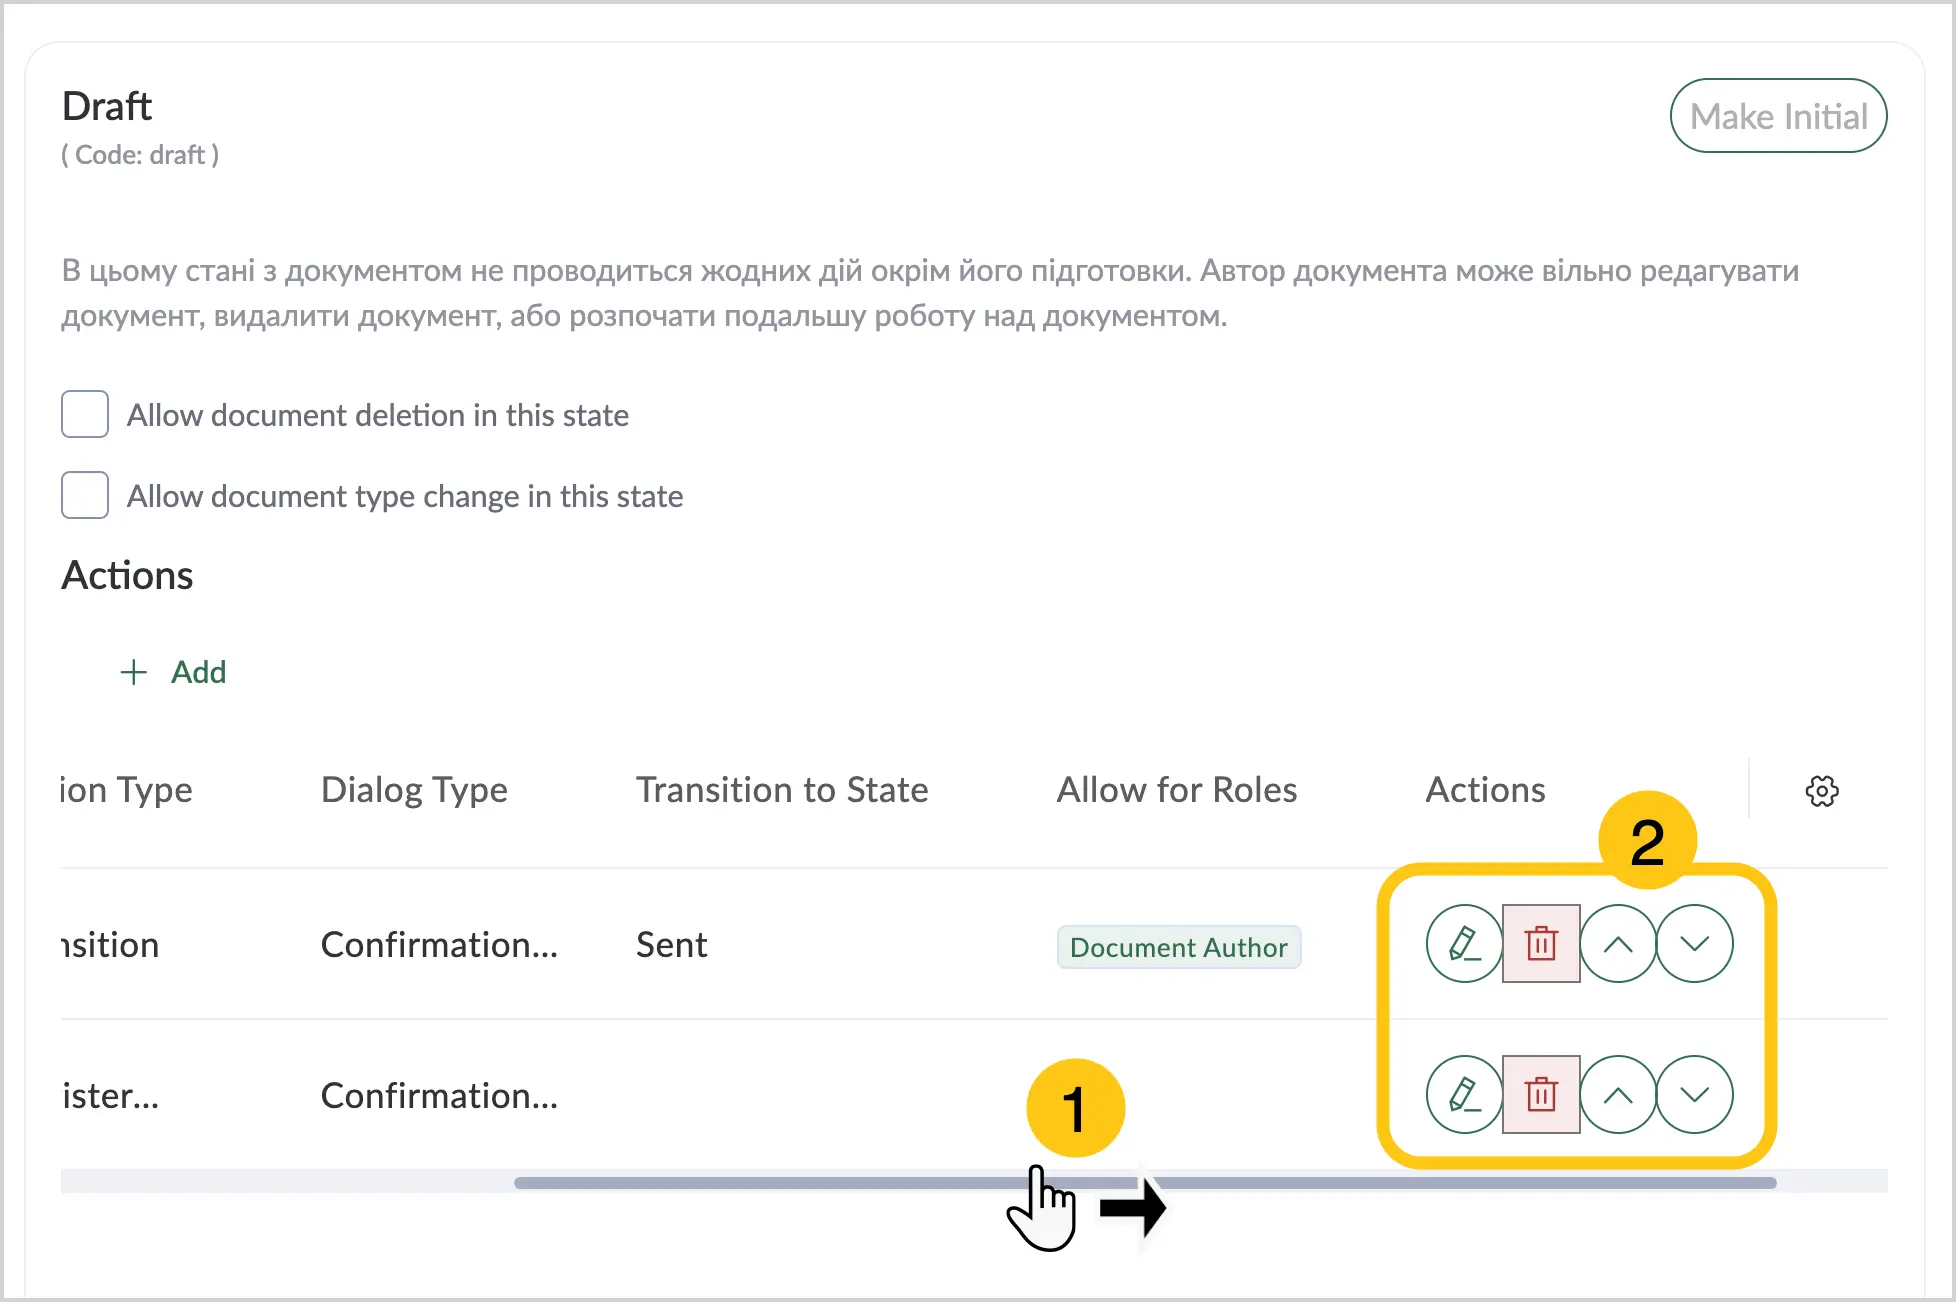Select the Document Author role tag
The width and height of the screenshot is (1956, 1302).
(x=1179, y=947)
